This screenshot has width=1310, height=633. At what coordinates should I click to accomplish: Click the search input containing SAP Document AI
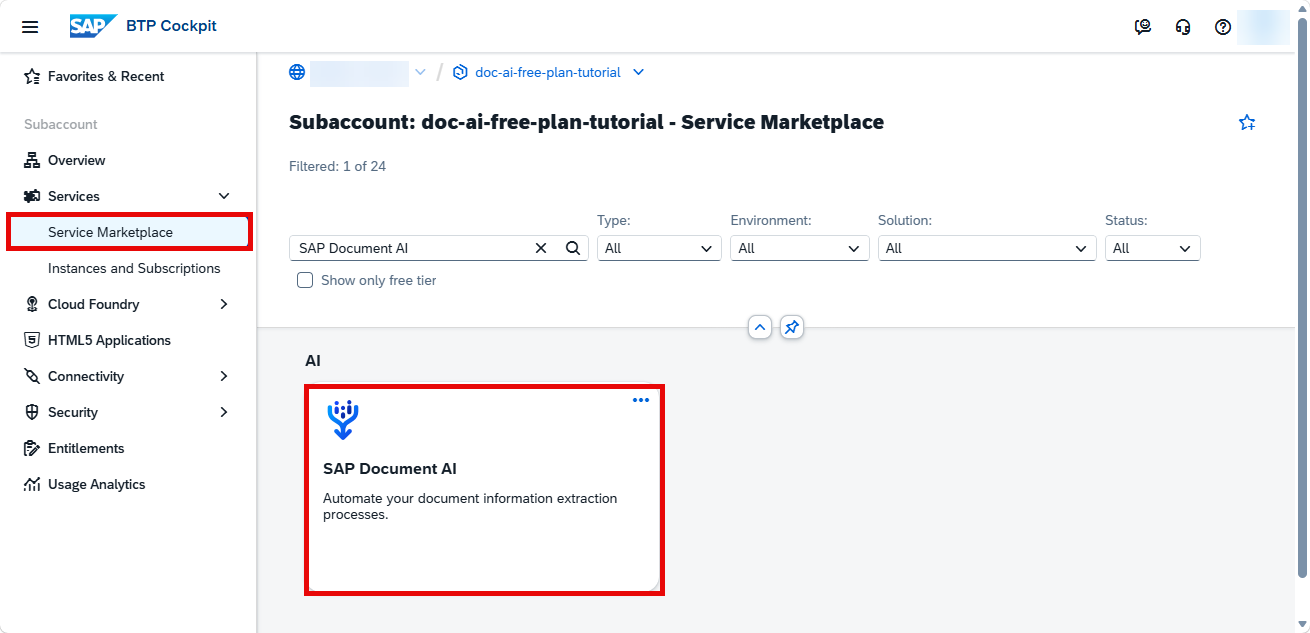click(x=412, y=248)
